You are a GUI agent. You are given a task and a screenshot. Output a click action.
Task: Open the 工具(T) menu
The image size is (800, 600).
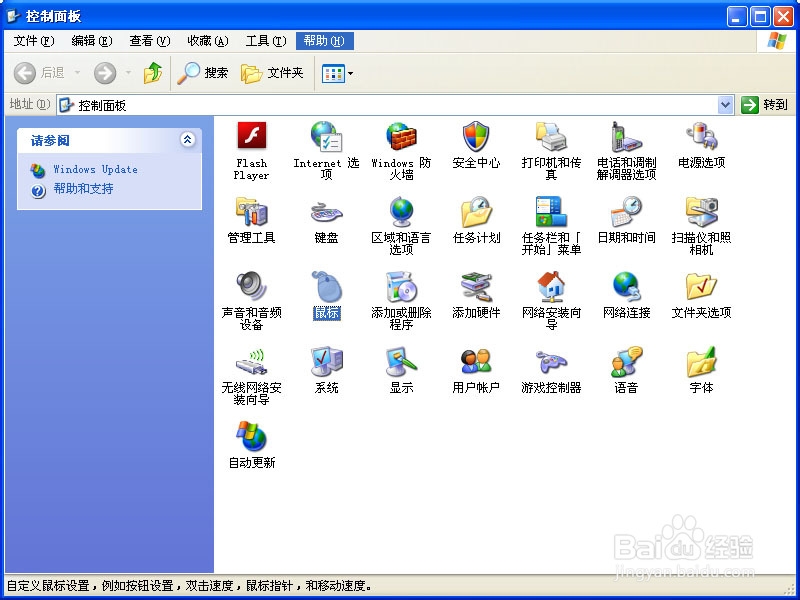266,41
